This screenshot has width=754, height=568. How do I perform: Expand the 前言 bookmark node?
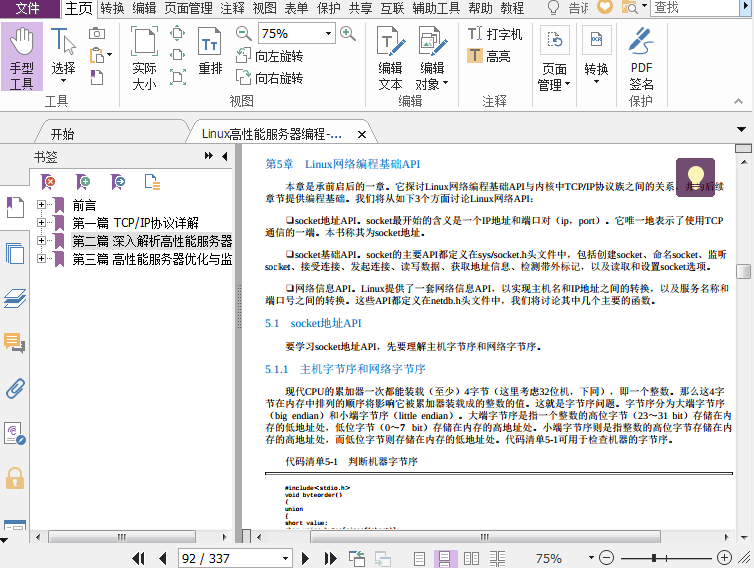pos(41,205)
